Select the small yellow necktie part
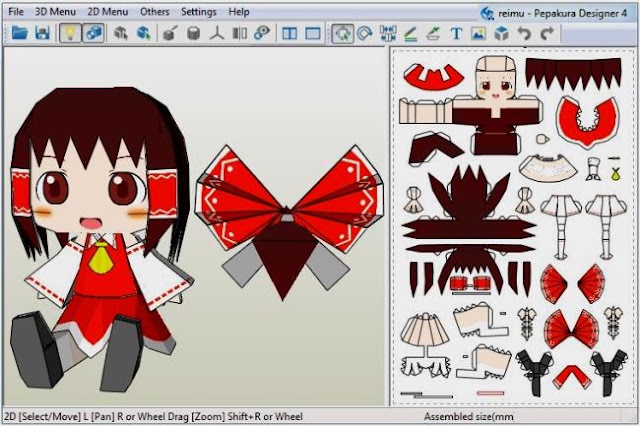Viewport: 640px width, 426px height. point(615,174)
